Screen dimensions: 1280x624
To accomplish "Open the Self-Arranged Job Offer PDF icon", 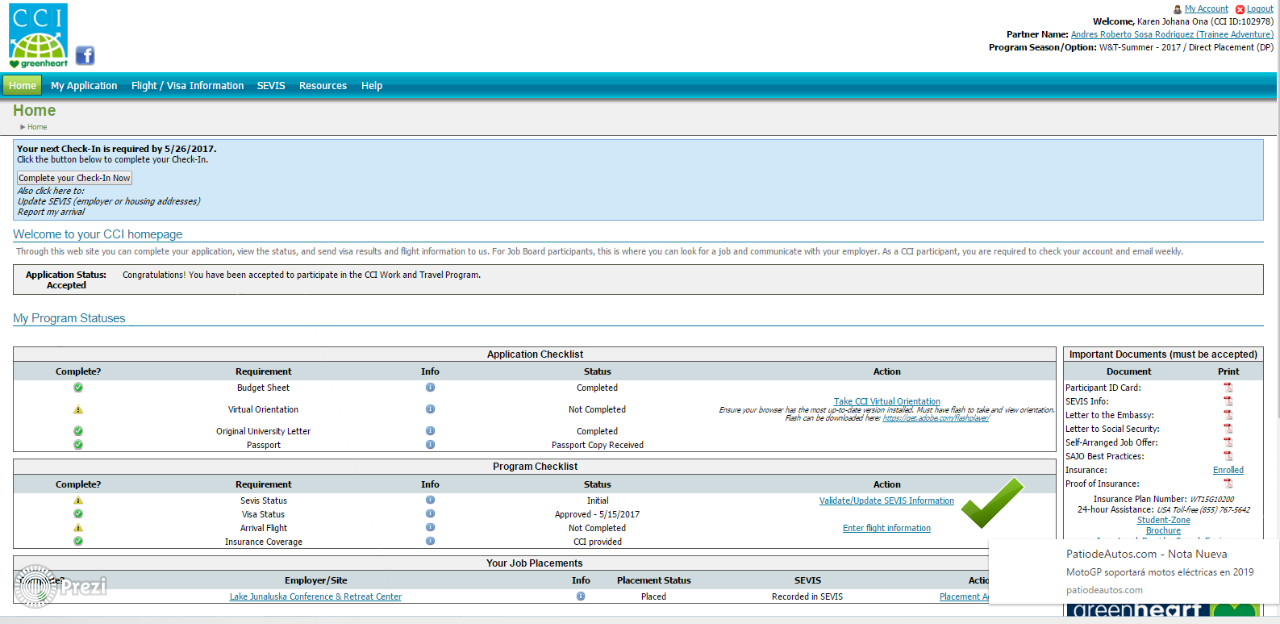I will point(1228,443).
